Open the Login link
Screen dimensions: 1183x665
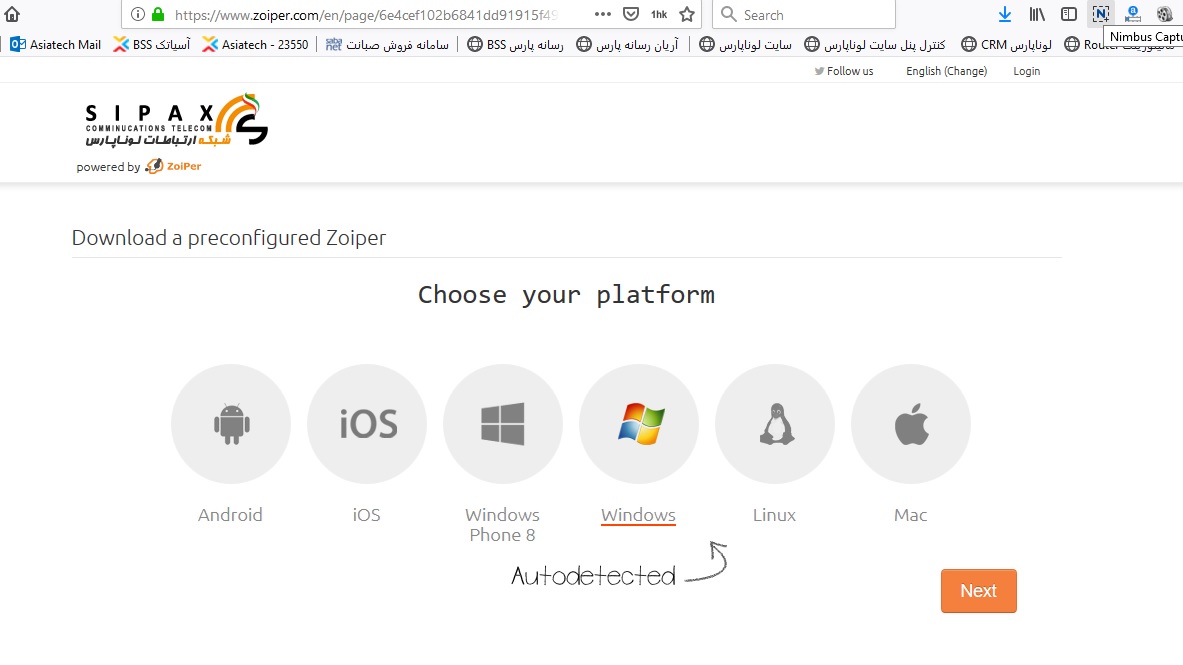click(1026, 71)
